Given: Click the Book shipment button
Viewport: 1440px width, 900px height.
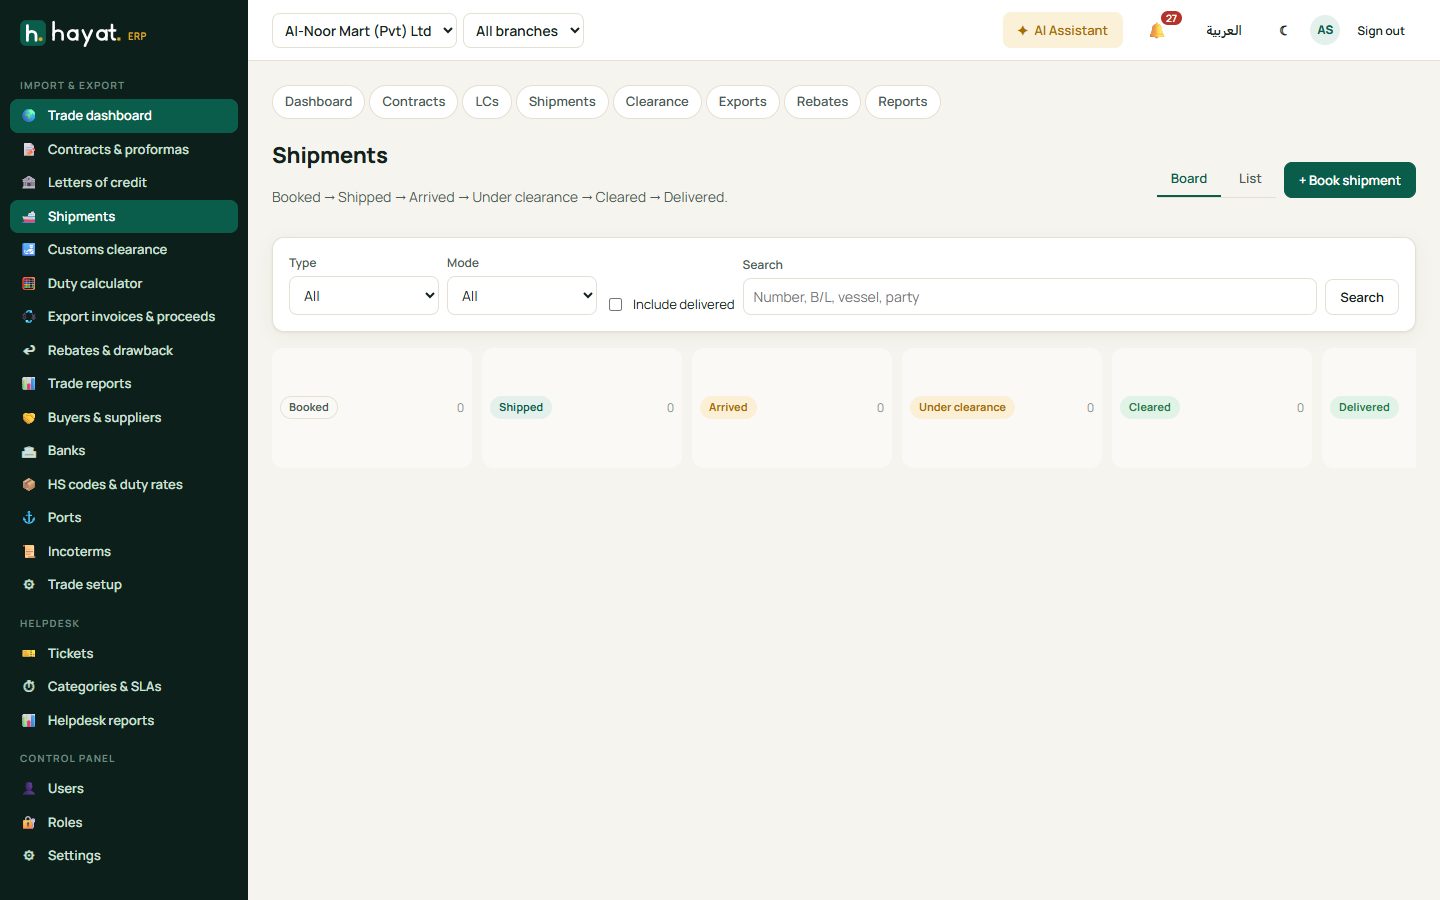Looking at the screenshot, I should click(x=1350, y=180).
